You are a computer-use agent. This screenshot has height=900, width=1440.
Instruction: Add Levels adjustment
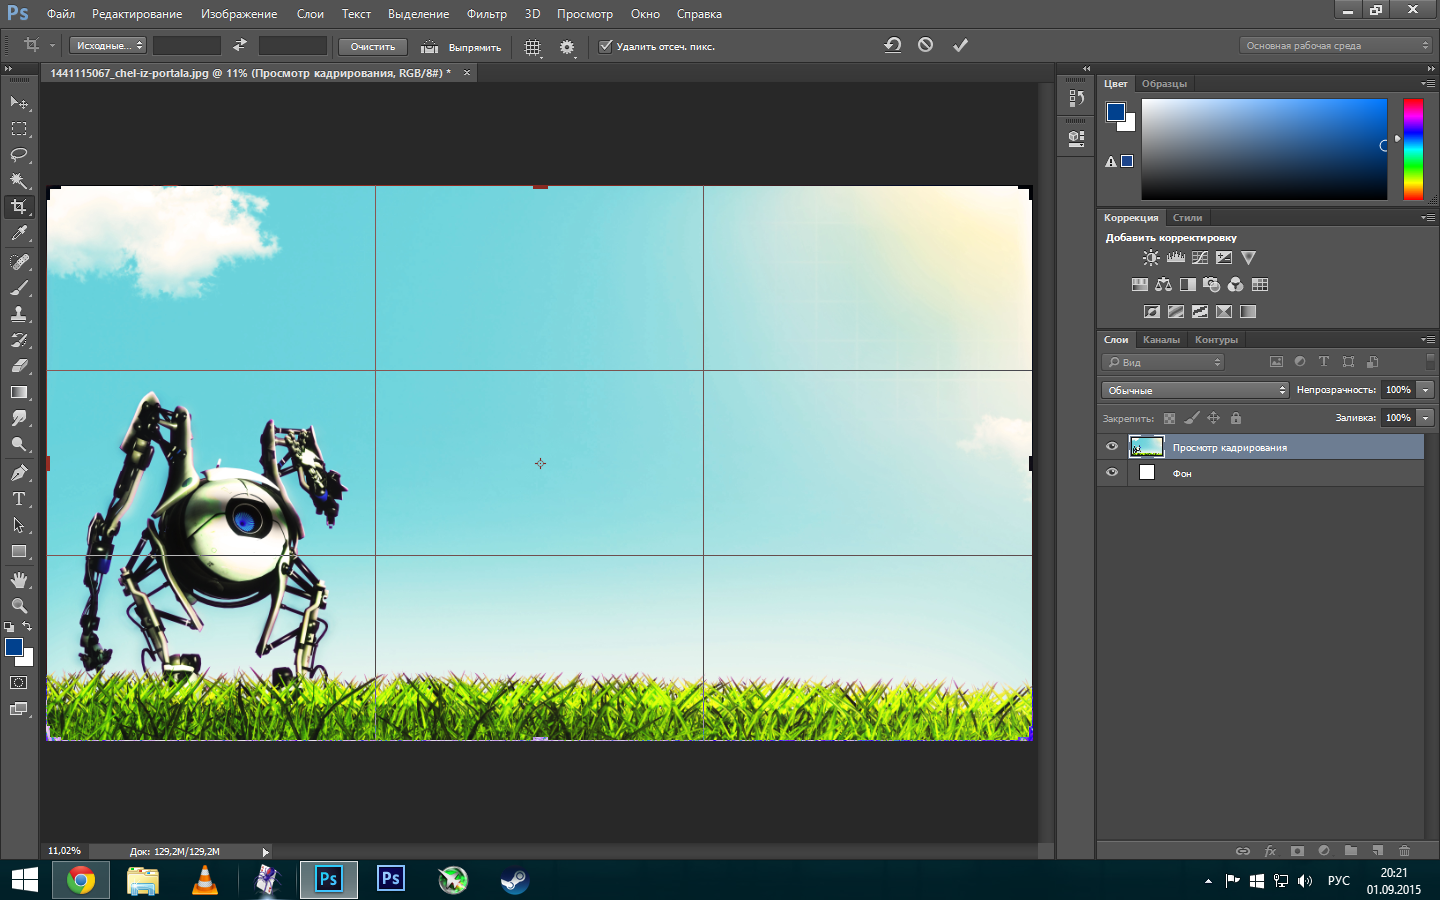(x=1176, y=258)
